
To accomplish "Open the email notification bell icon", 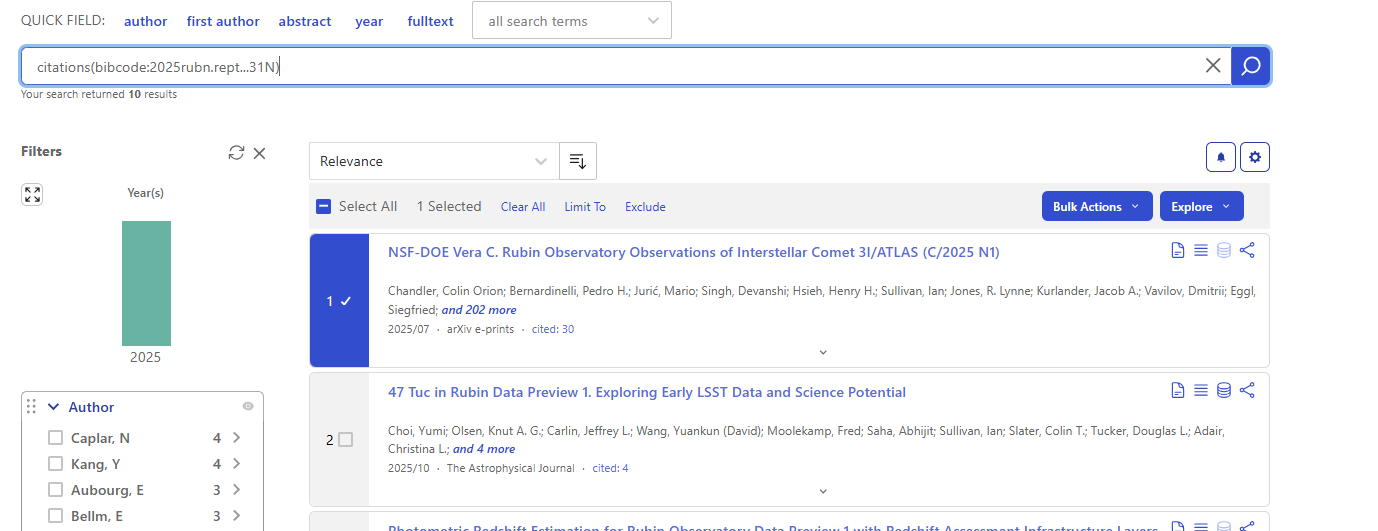I will click(1221, 157).
